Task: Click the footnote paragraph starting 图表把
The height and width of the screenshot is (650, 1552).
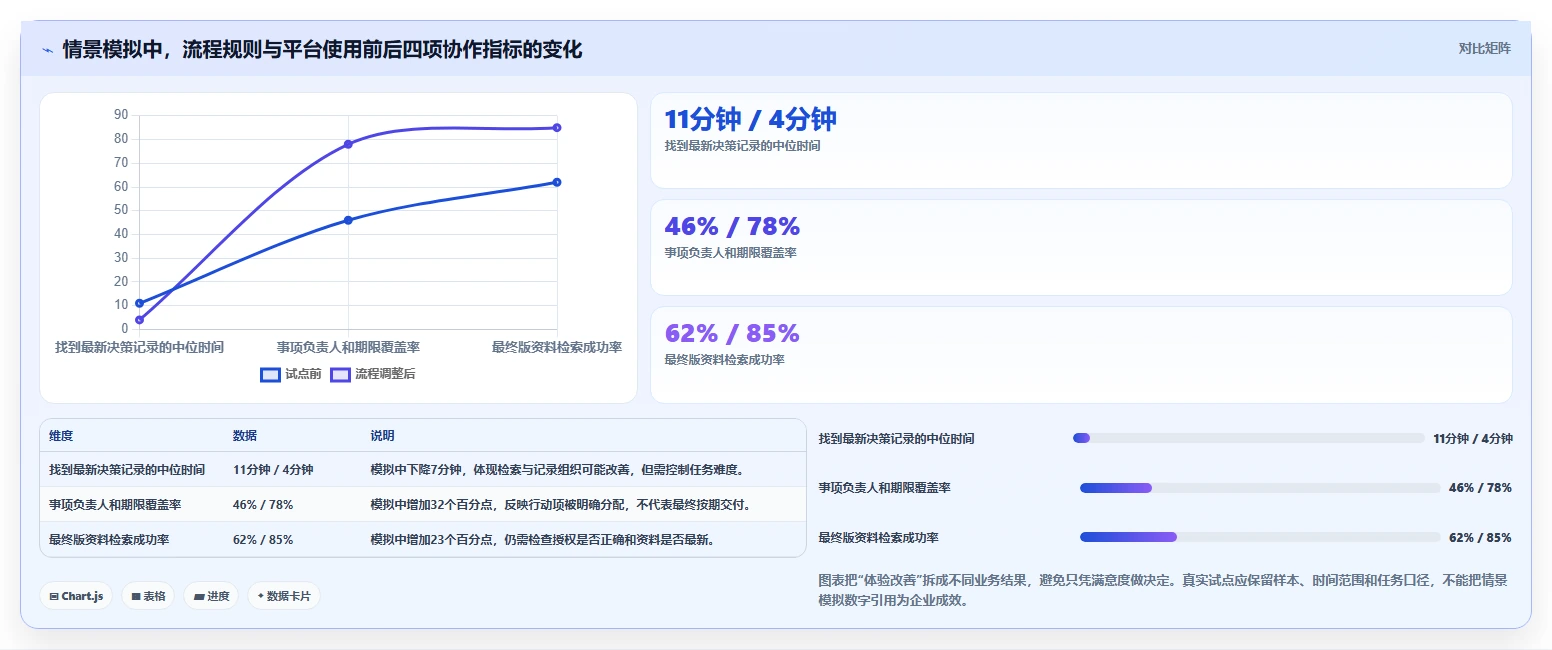Action: tap(1164, 590)
